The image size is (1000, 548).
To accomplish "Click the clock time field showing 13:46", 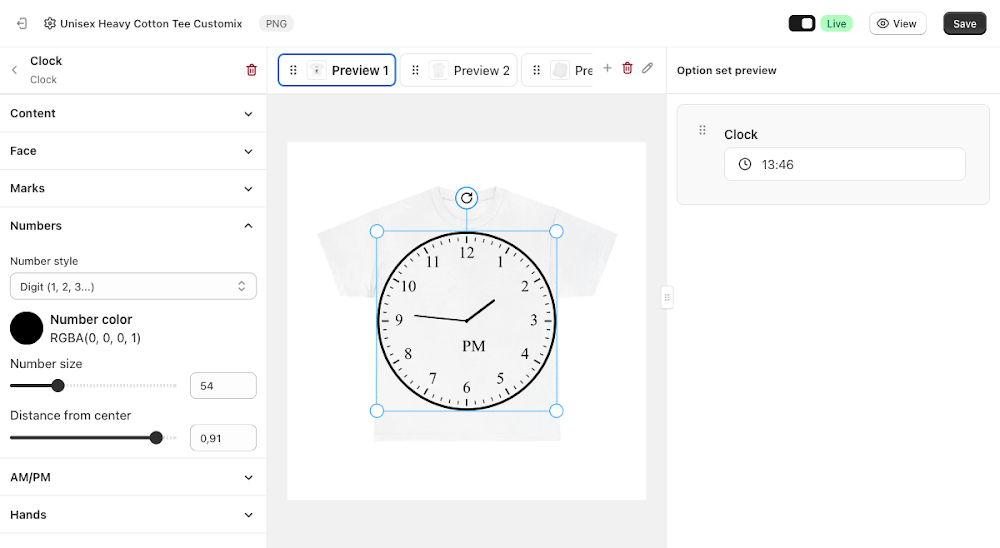I will 844,165.
